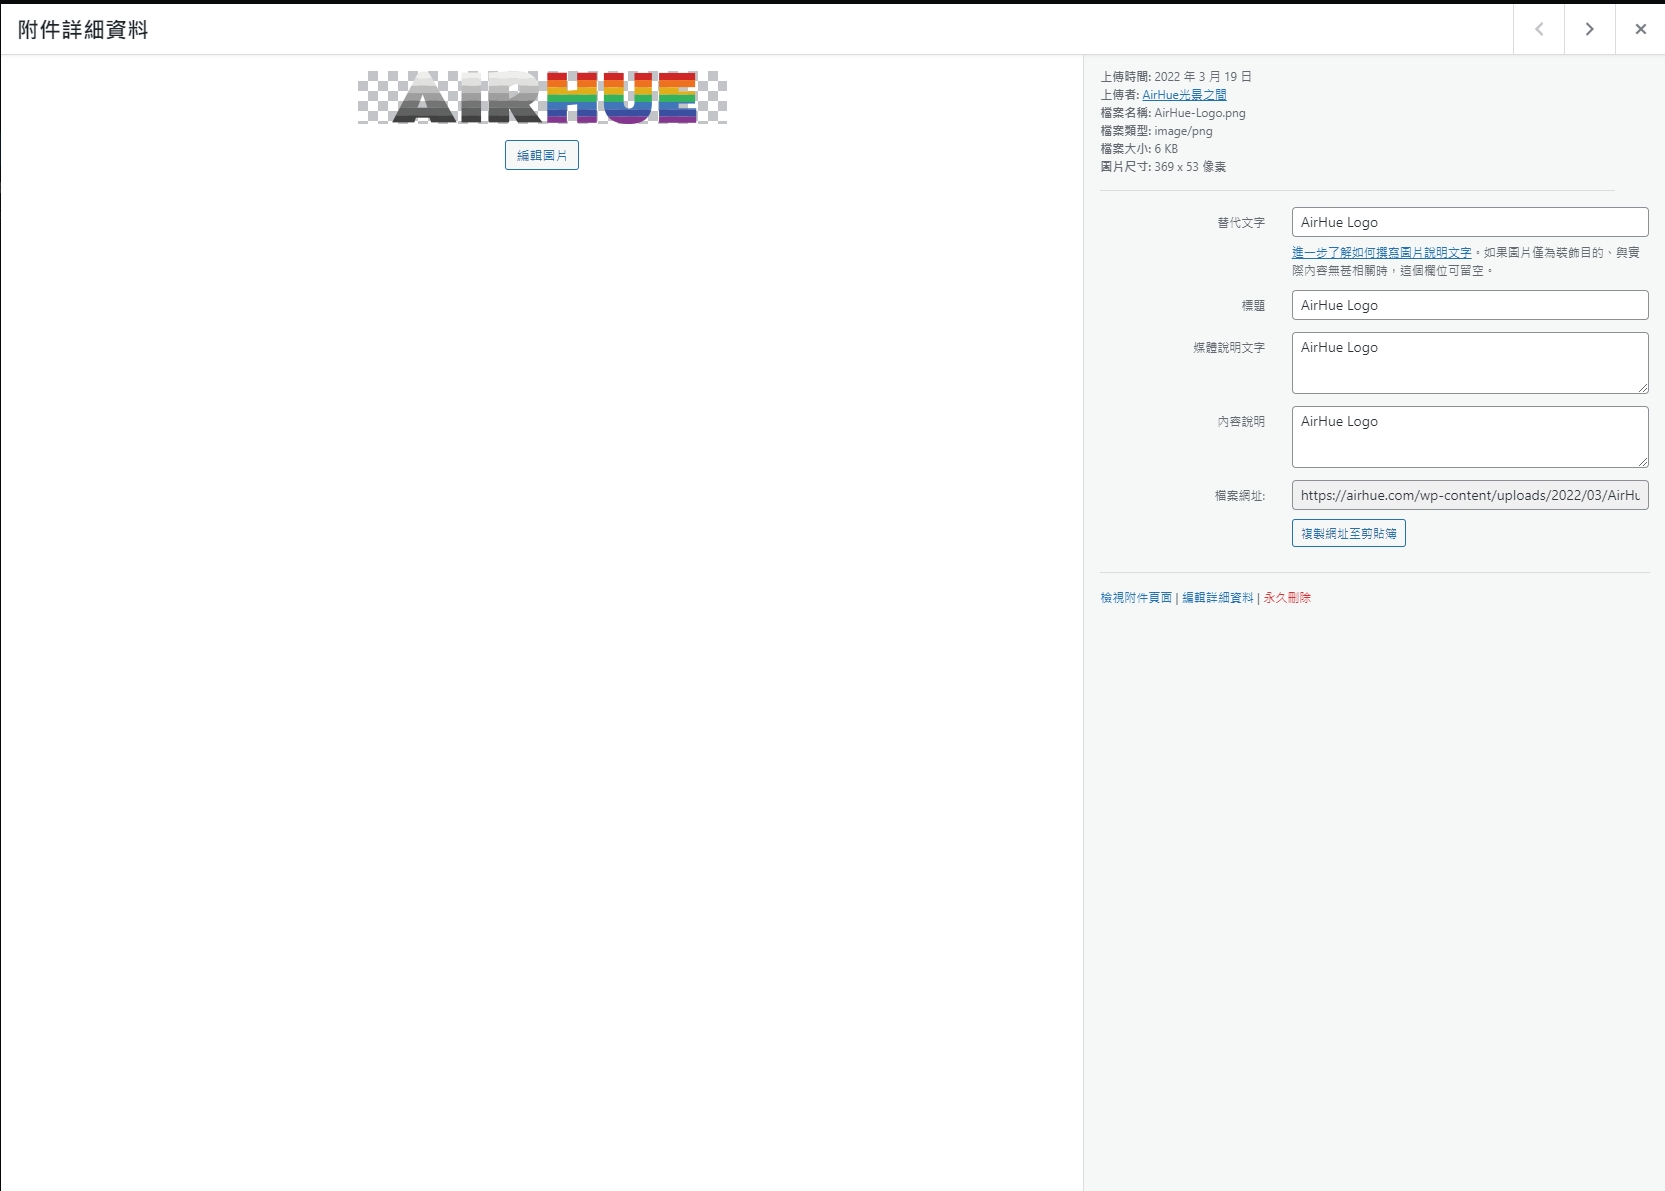Image resolution: width=1665 pixels, height=1191 pixels.
Task: Select file type text image/png
Action: click(x=1183, y=131)
